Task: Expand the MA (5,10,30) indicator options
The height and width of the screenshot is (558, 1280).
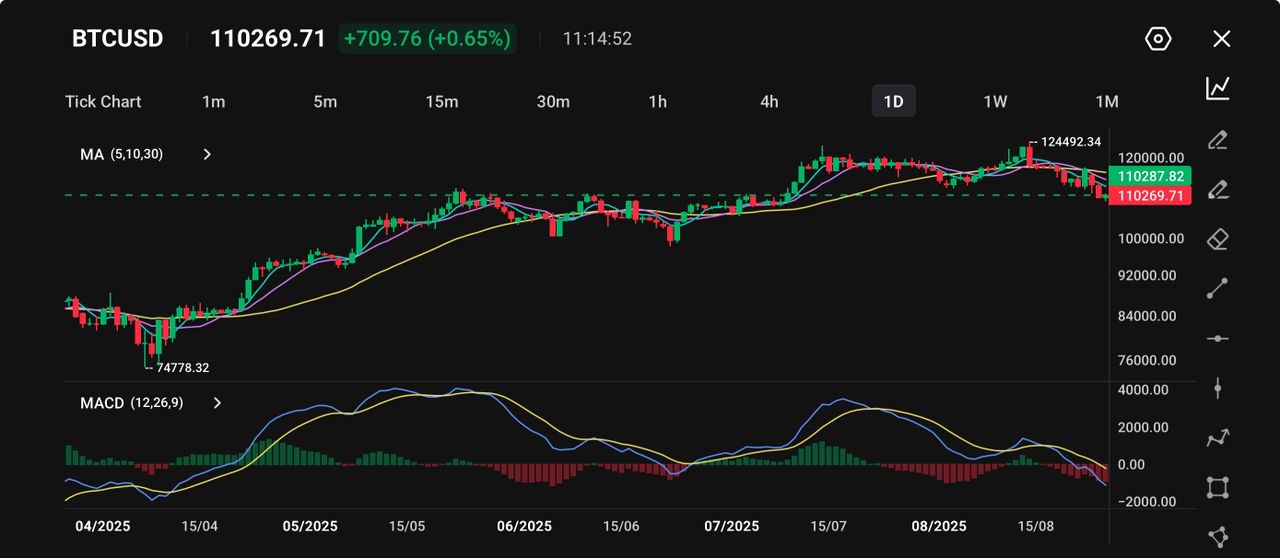Action: [207, 155]
